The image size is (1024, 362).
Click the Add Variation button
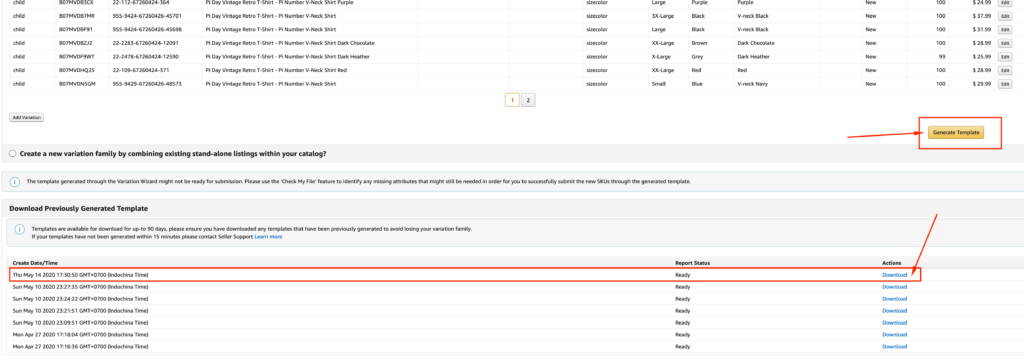tap(26, 118)
